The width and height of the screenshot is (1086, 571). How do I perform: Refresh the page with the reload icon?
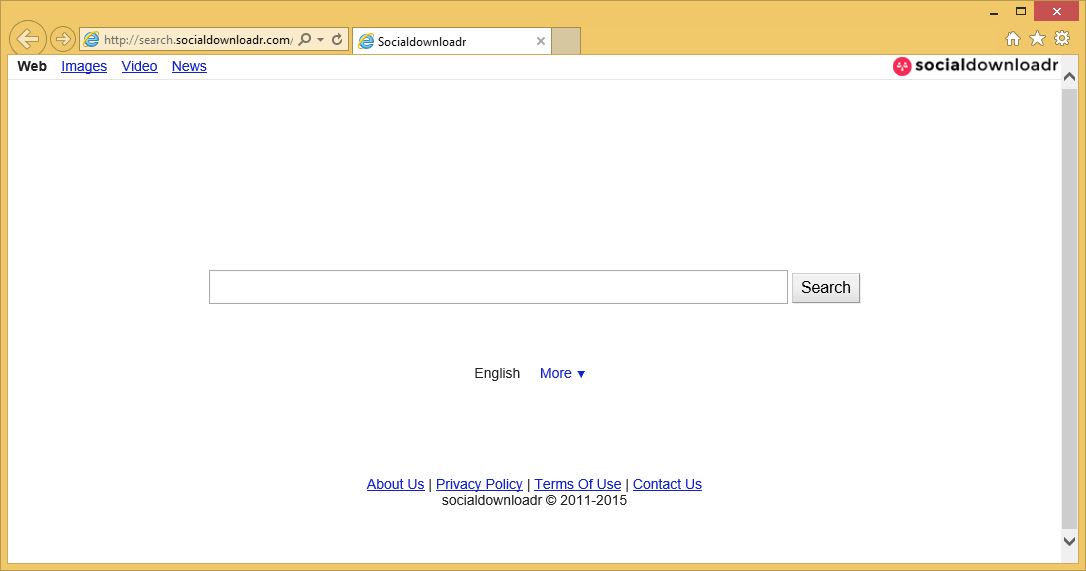[x=337, y=39]
